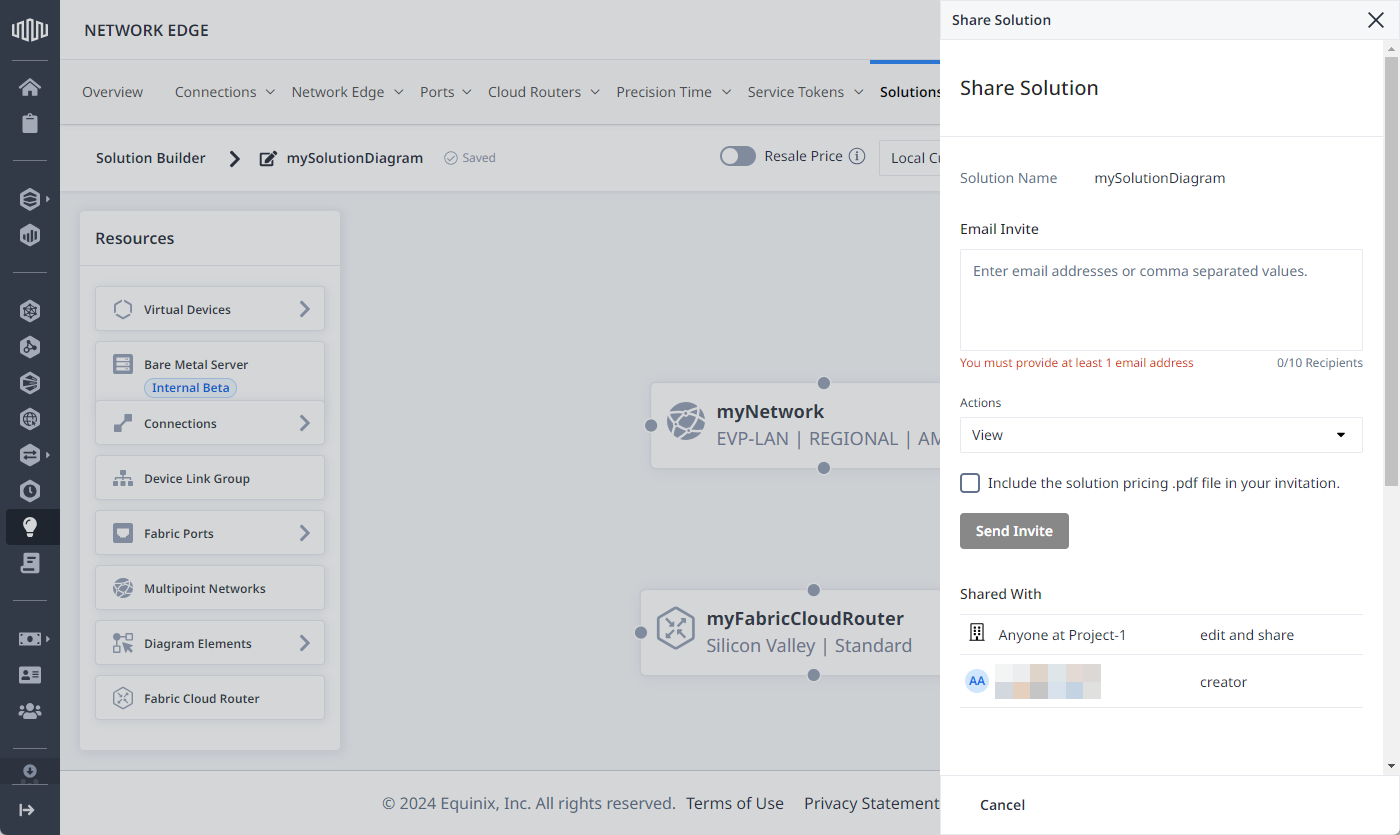Click the AA avatar in Shared With
The width and height of the screenshot is (1400, 835).
click(x=977, y=681)
